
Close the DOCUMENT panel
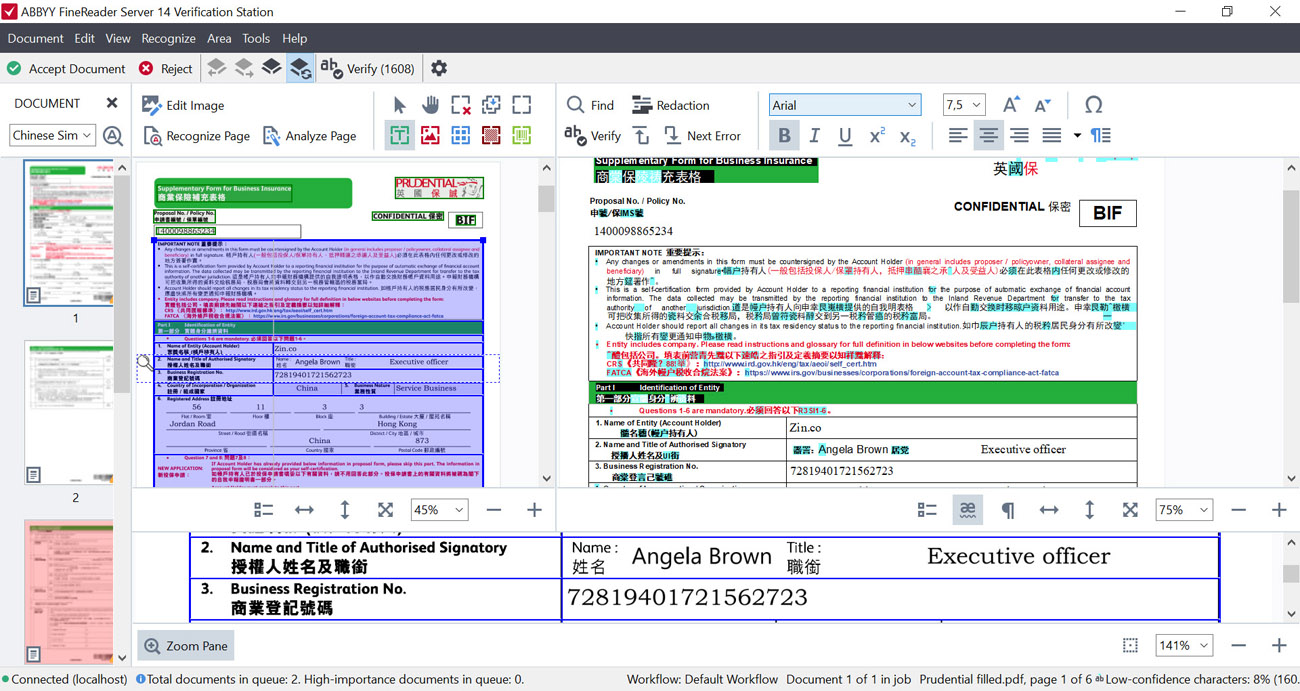point(112,103)
